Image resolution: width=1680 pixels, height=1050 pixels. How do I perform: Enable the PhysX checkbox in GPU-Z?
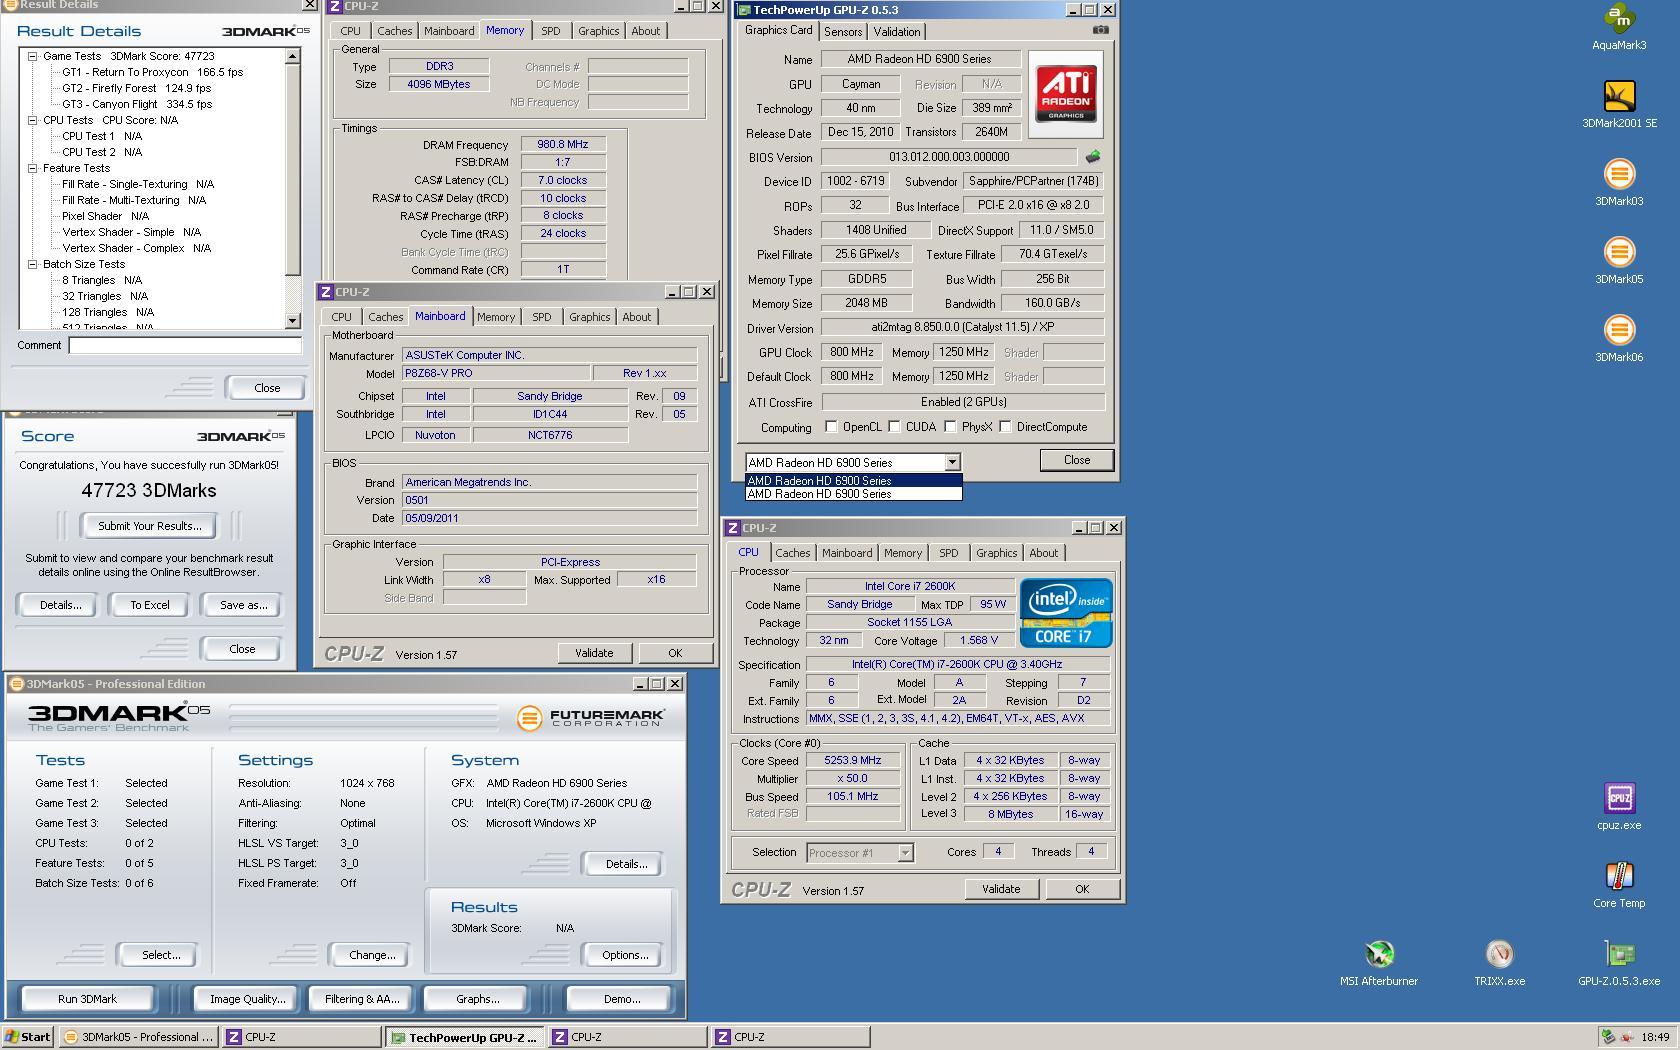tap(950, 427)
